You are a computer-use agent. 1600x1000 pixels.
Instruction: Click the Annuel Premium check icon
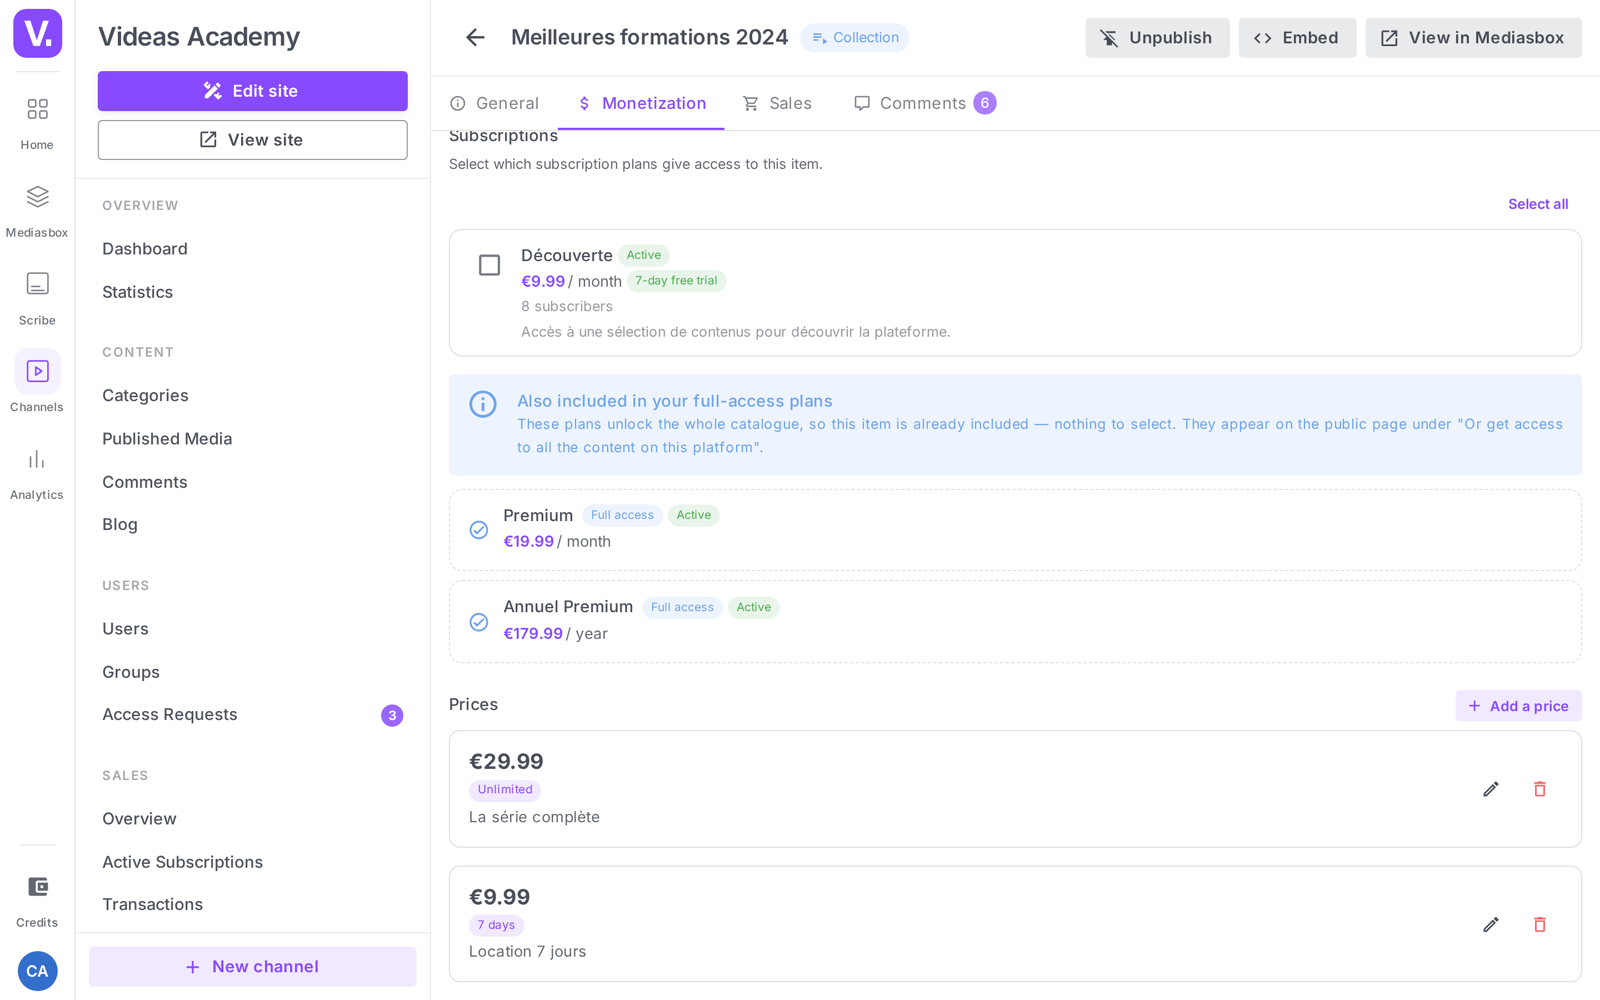coord(479,622)
